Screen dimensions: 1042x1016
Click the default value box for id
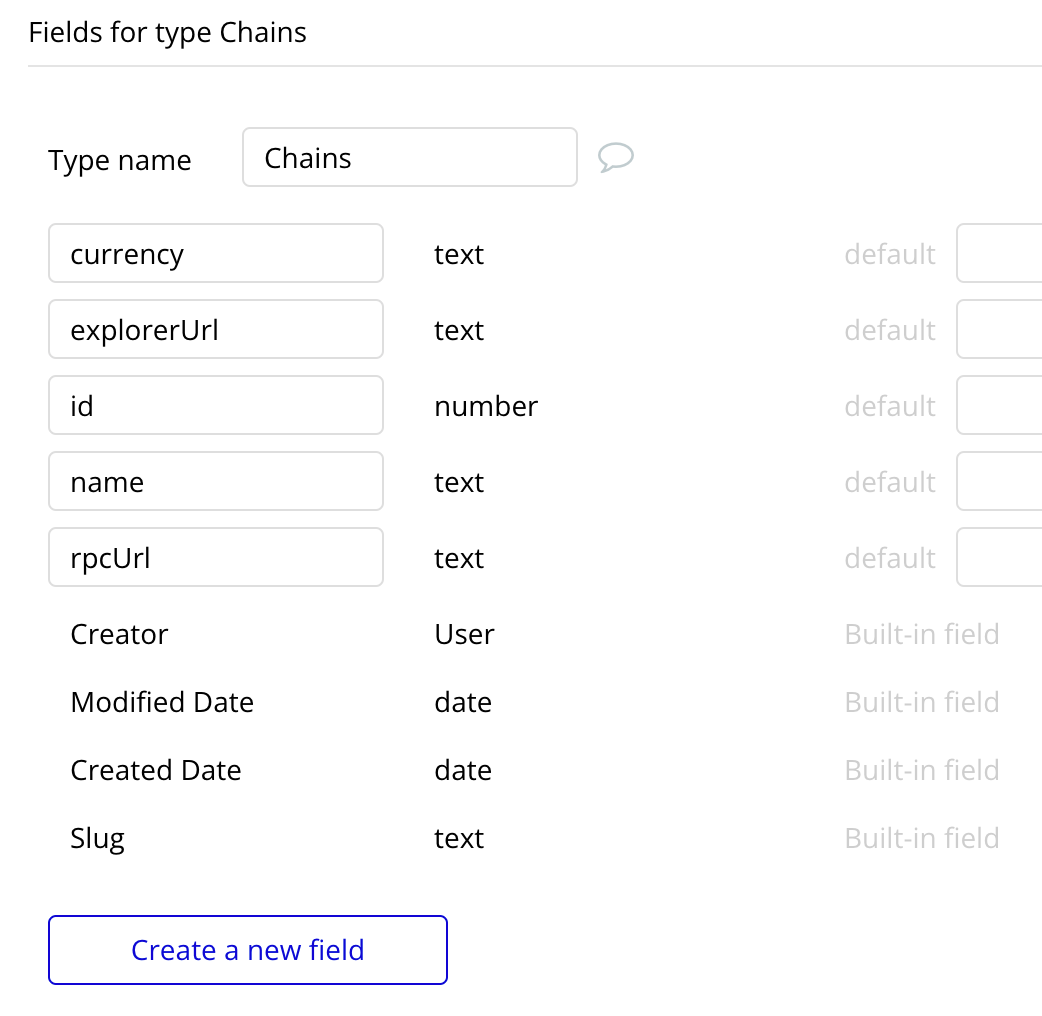pyautogui.click(x=999, y=405)
